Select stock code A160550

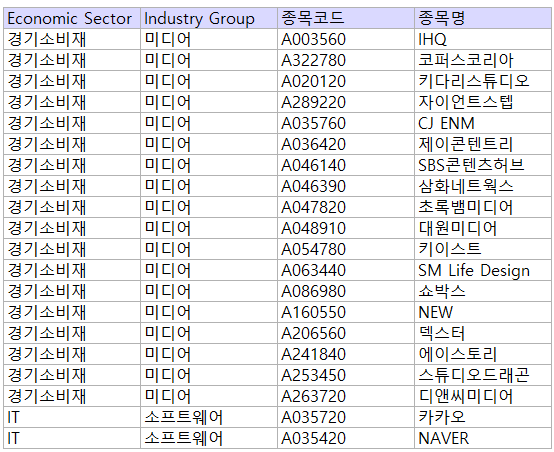click(x=346, y=312)
